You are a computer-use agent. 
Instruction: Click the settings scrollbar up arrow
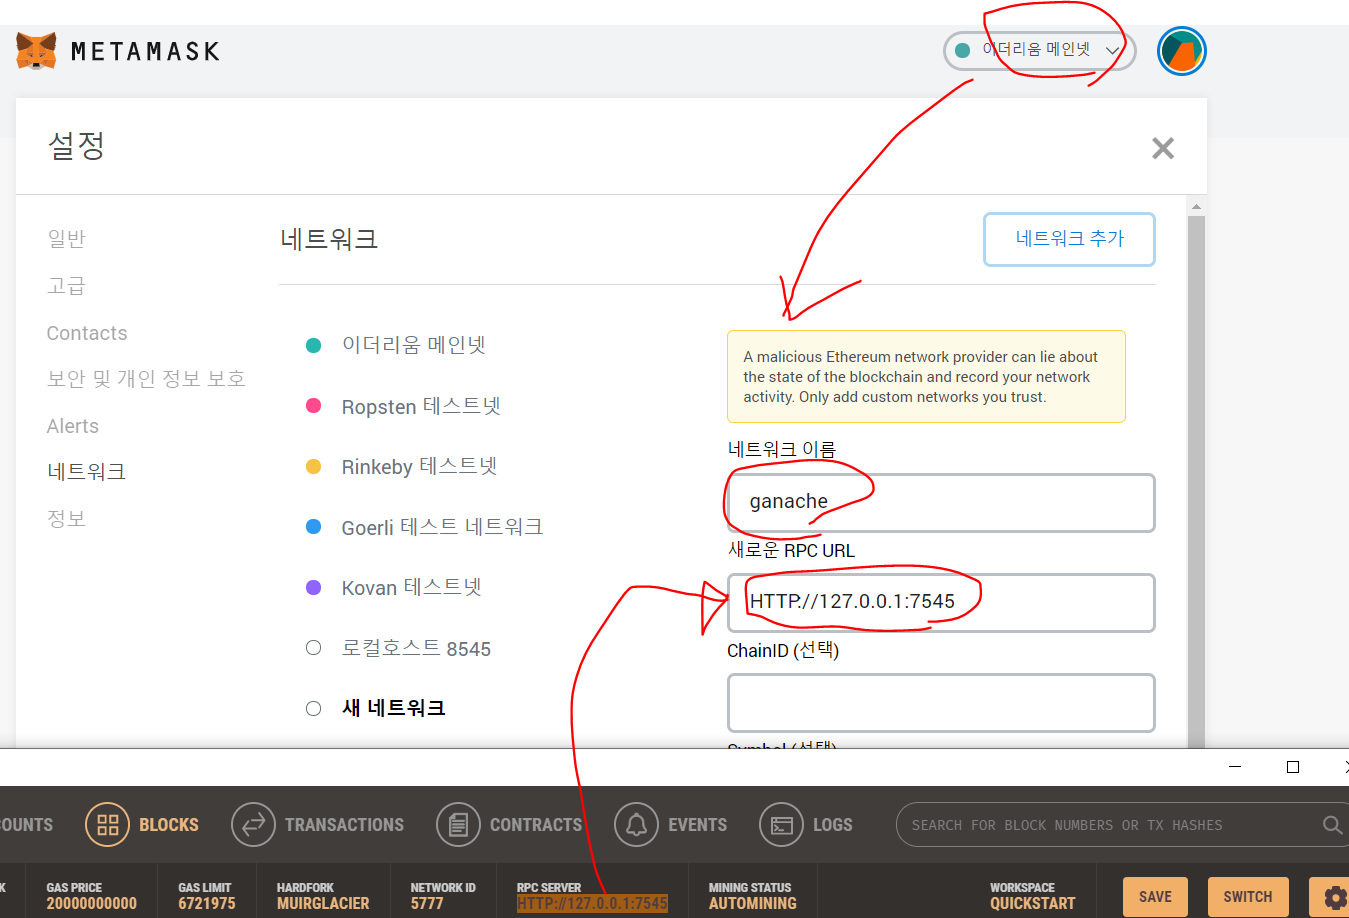click(1196, 206)
